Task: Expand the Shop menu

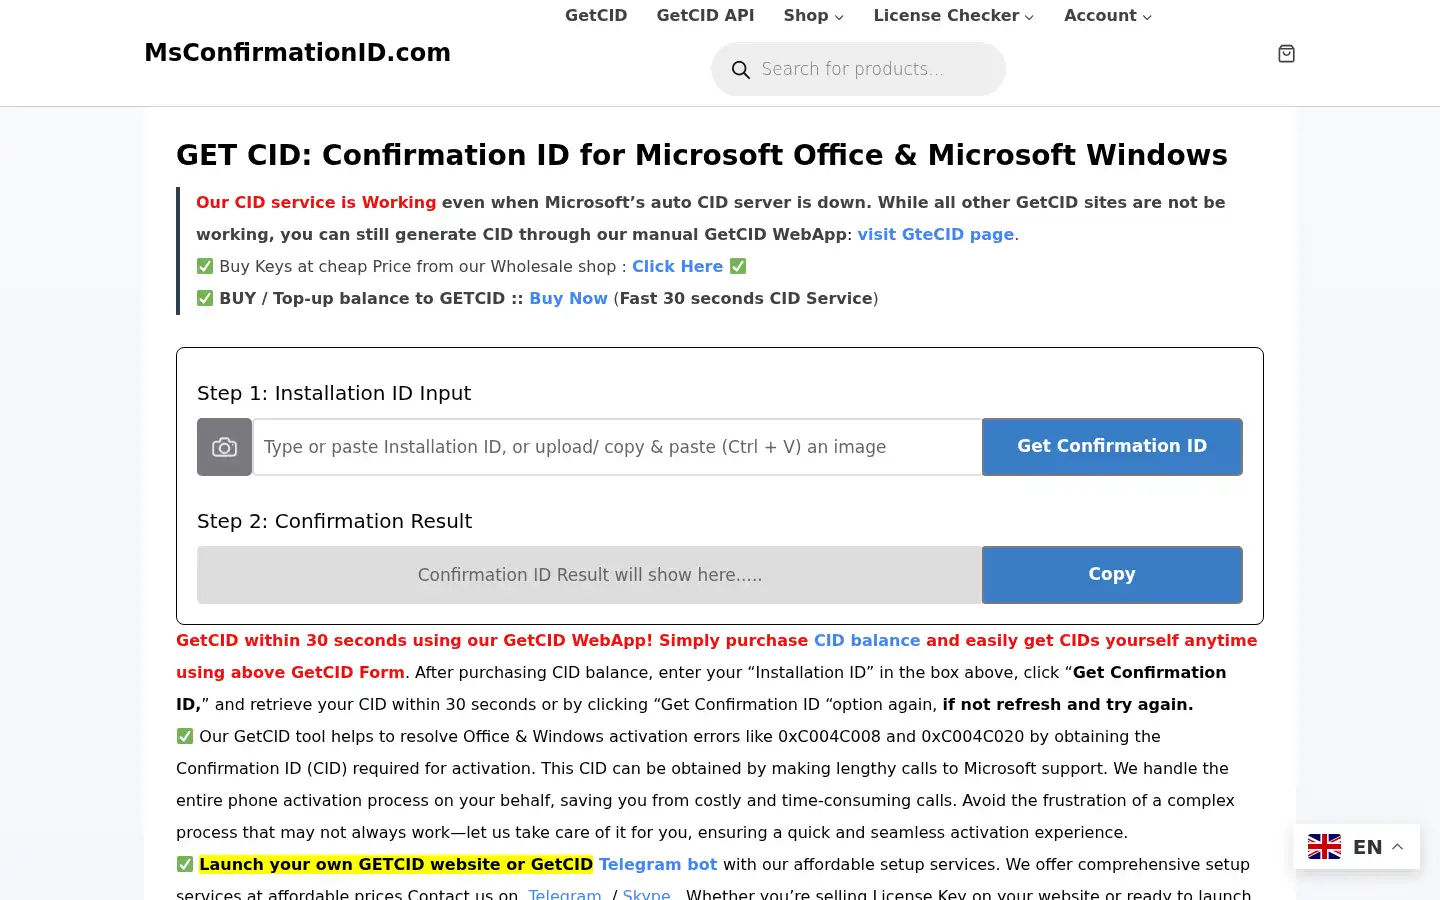Action: [x=814, y=15]
